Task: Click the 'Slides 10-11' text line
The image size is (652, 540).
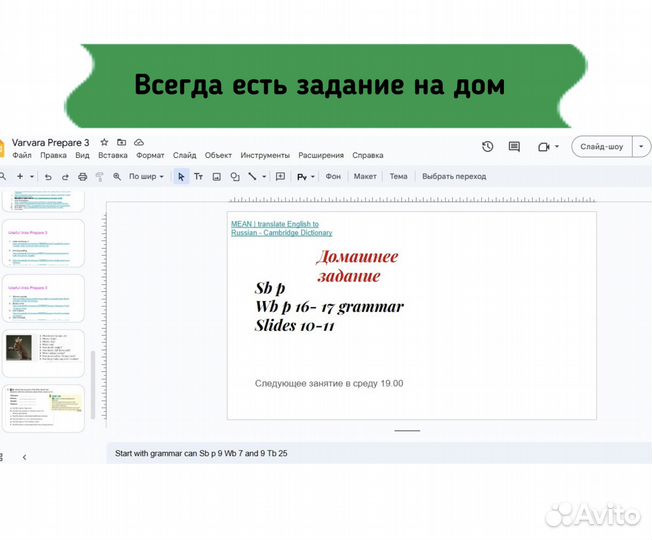Action: [295, 325]
